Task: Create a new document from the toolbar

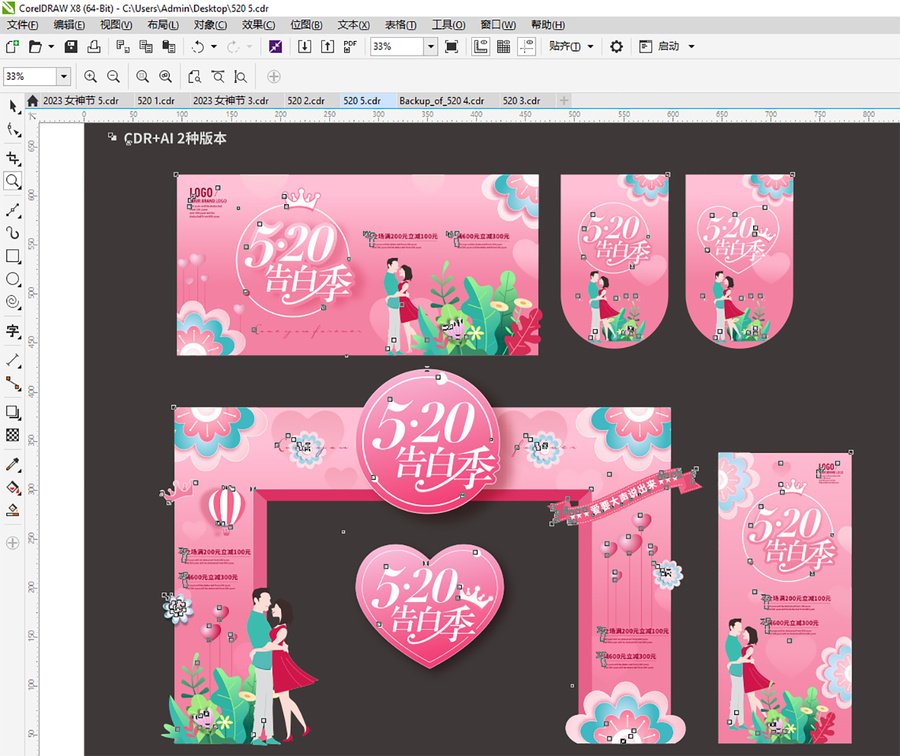Action: point(12,46)
